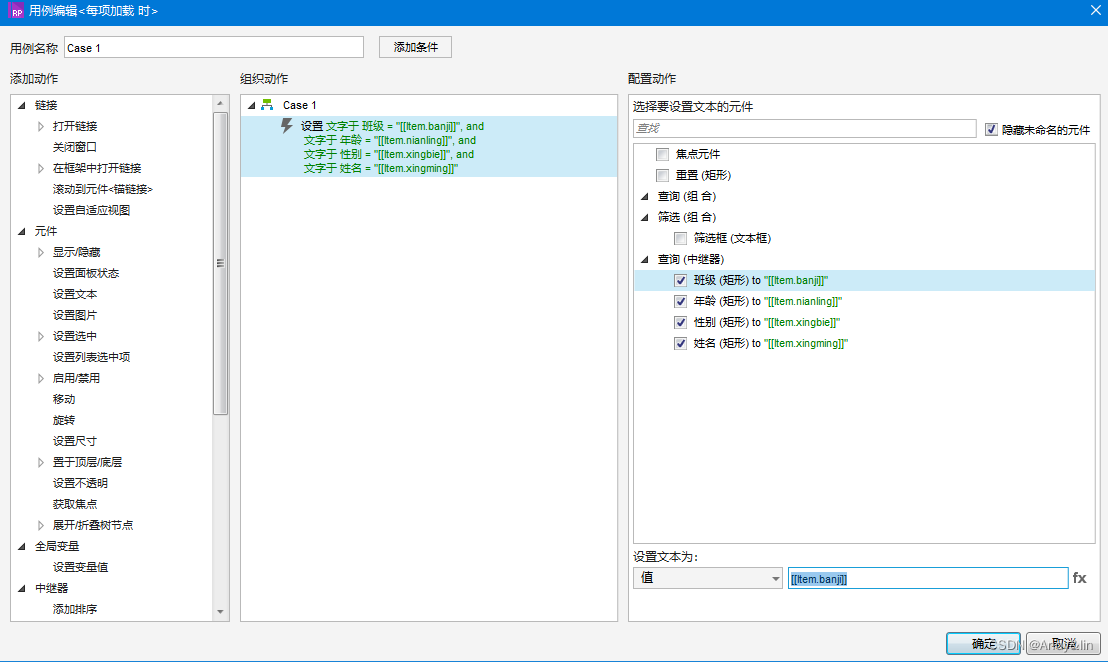This screenshot has height=662, width=1108.
Task: Click the Axure RP logo icon
Action: [x=16, y=11]
